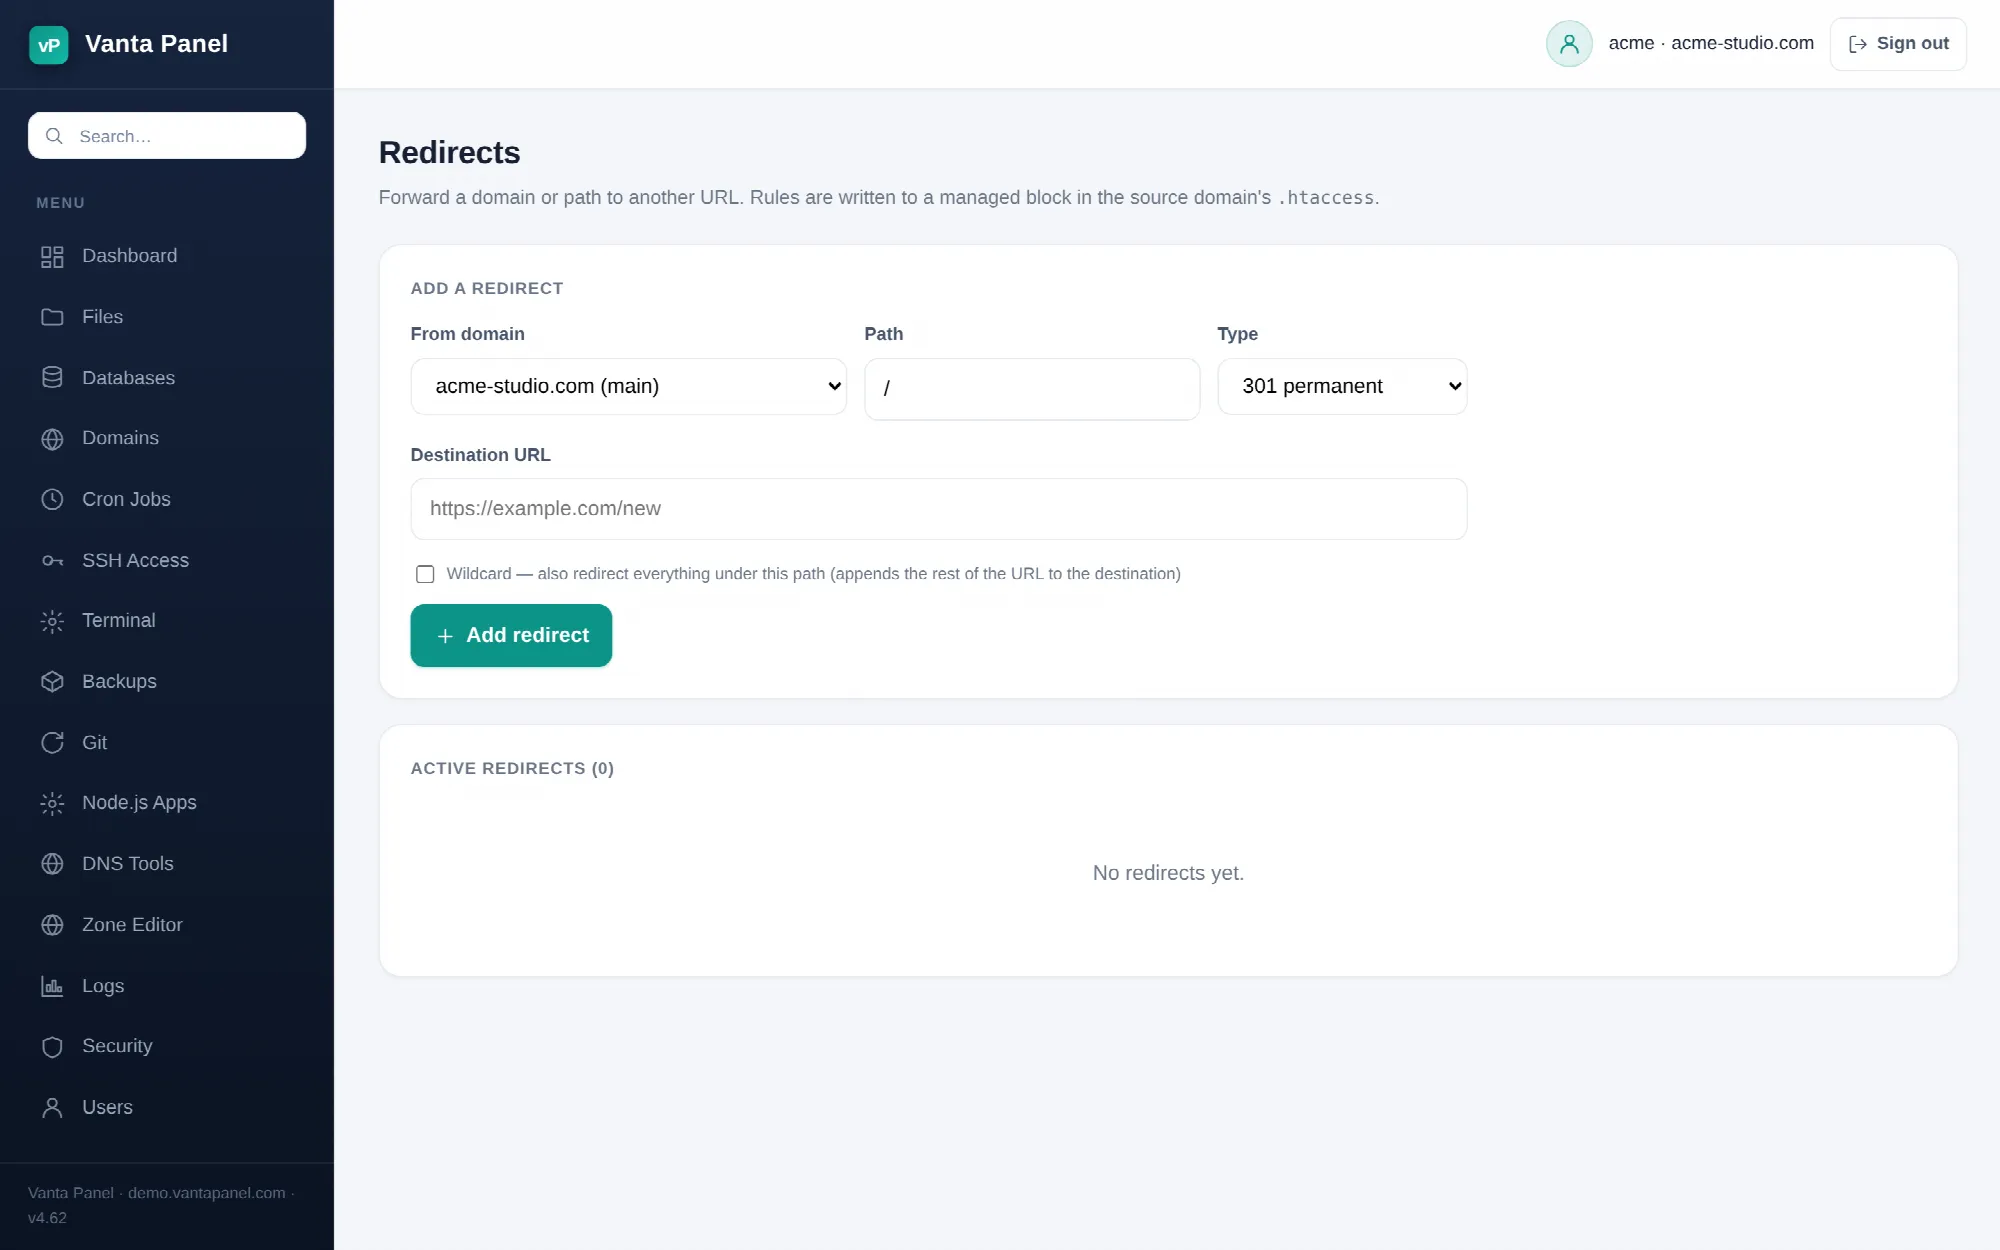Click the Users person icon
The width and height of the screenshot is (2000, 1250).
pos(52,1108)
